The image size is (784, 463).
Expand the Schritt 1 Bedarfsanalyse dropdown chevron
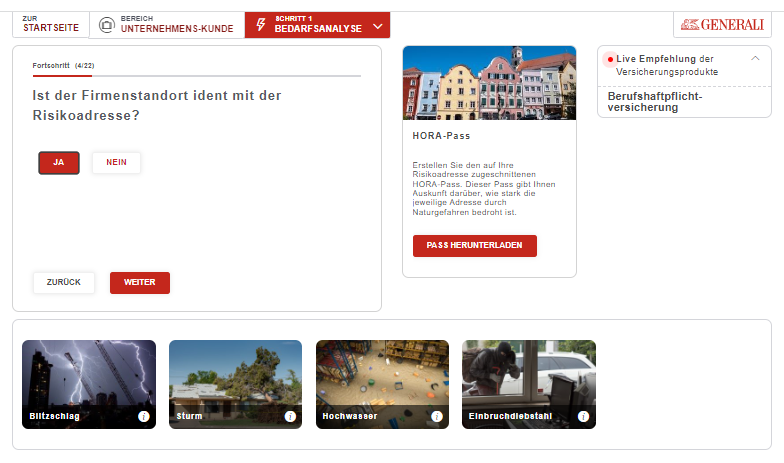click(x=377, y=25)
